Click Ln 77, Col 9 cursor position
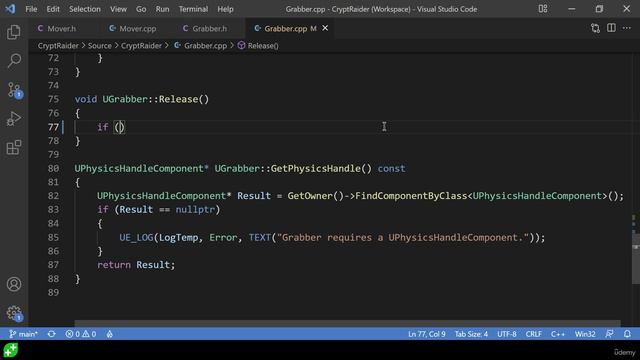 click(427, 334)
